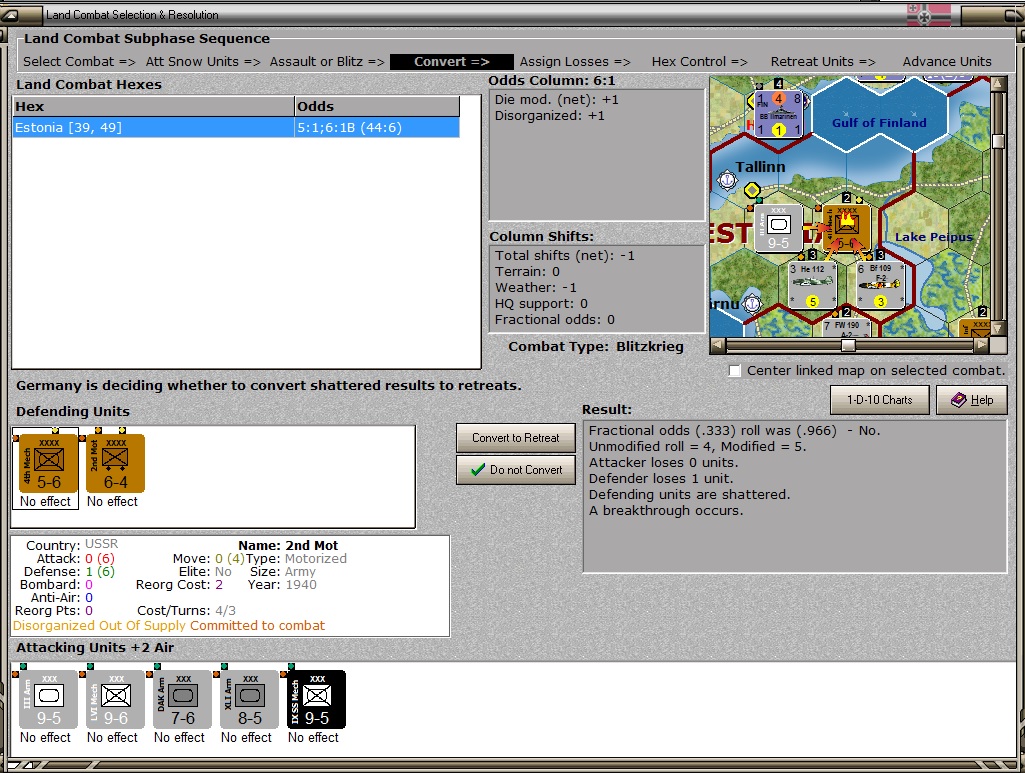Click the Odds column header

coord(377,107)
